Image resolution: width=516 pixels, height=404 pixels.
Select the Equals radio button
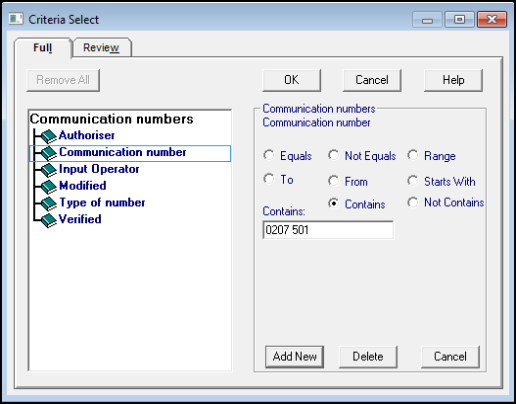[269, 155]
